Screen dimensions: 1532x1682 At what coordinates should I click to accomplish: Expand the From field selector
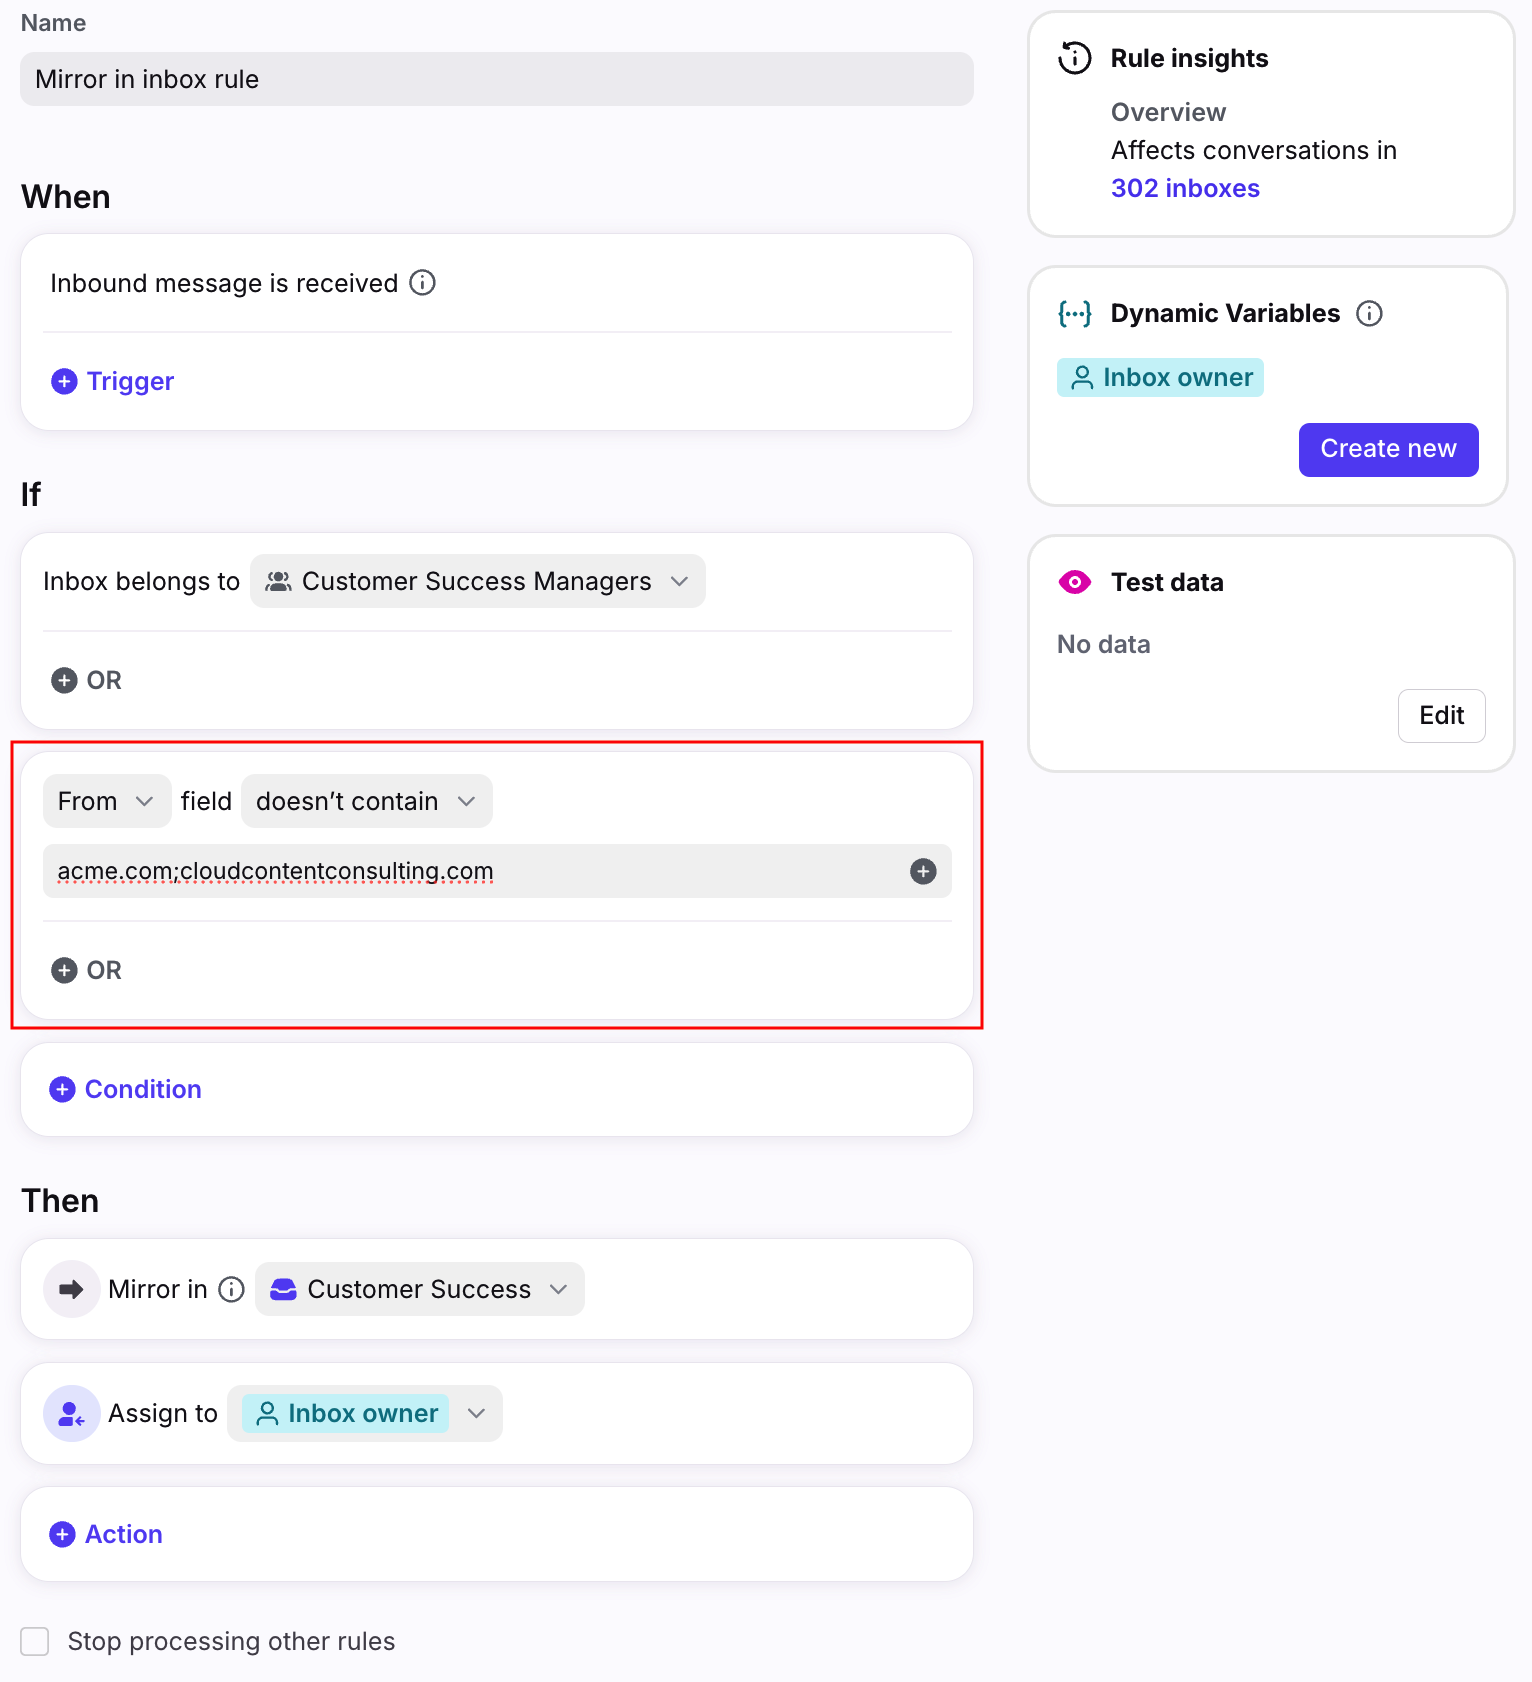point(106,801)
